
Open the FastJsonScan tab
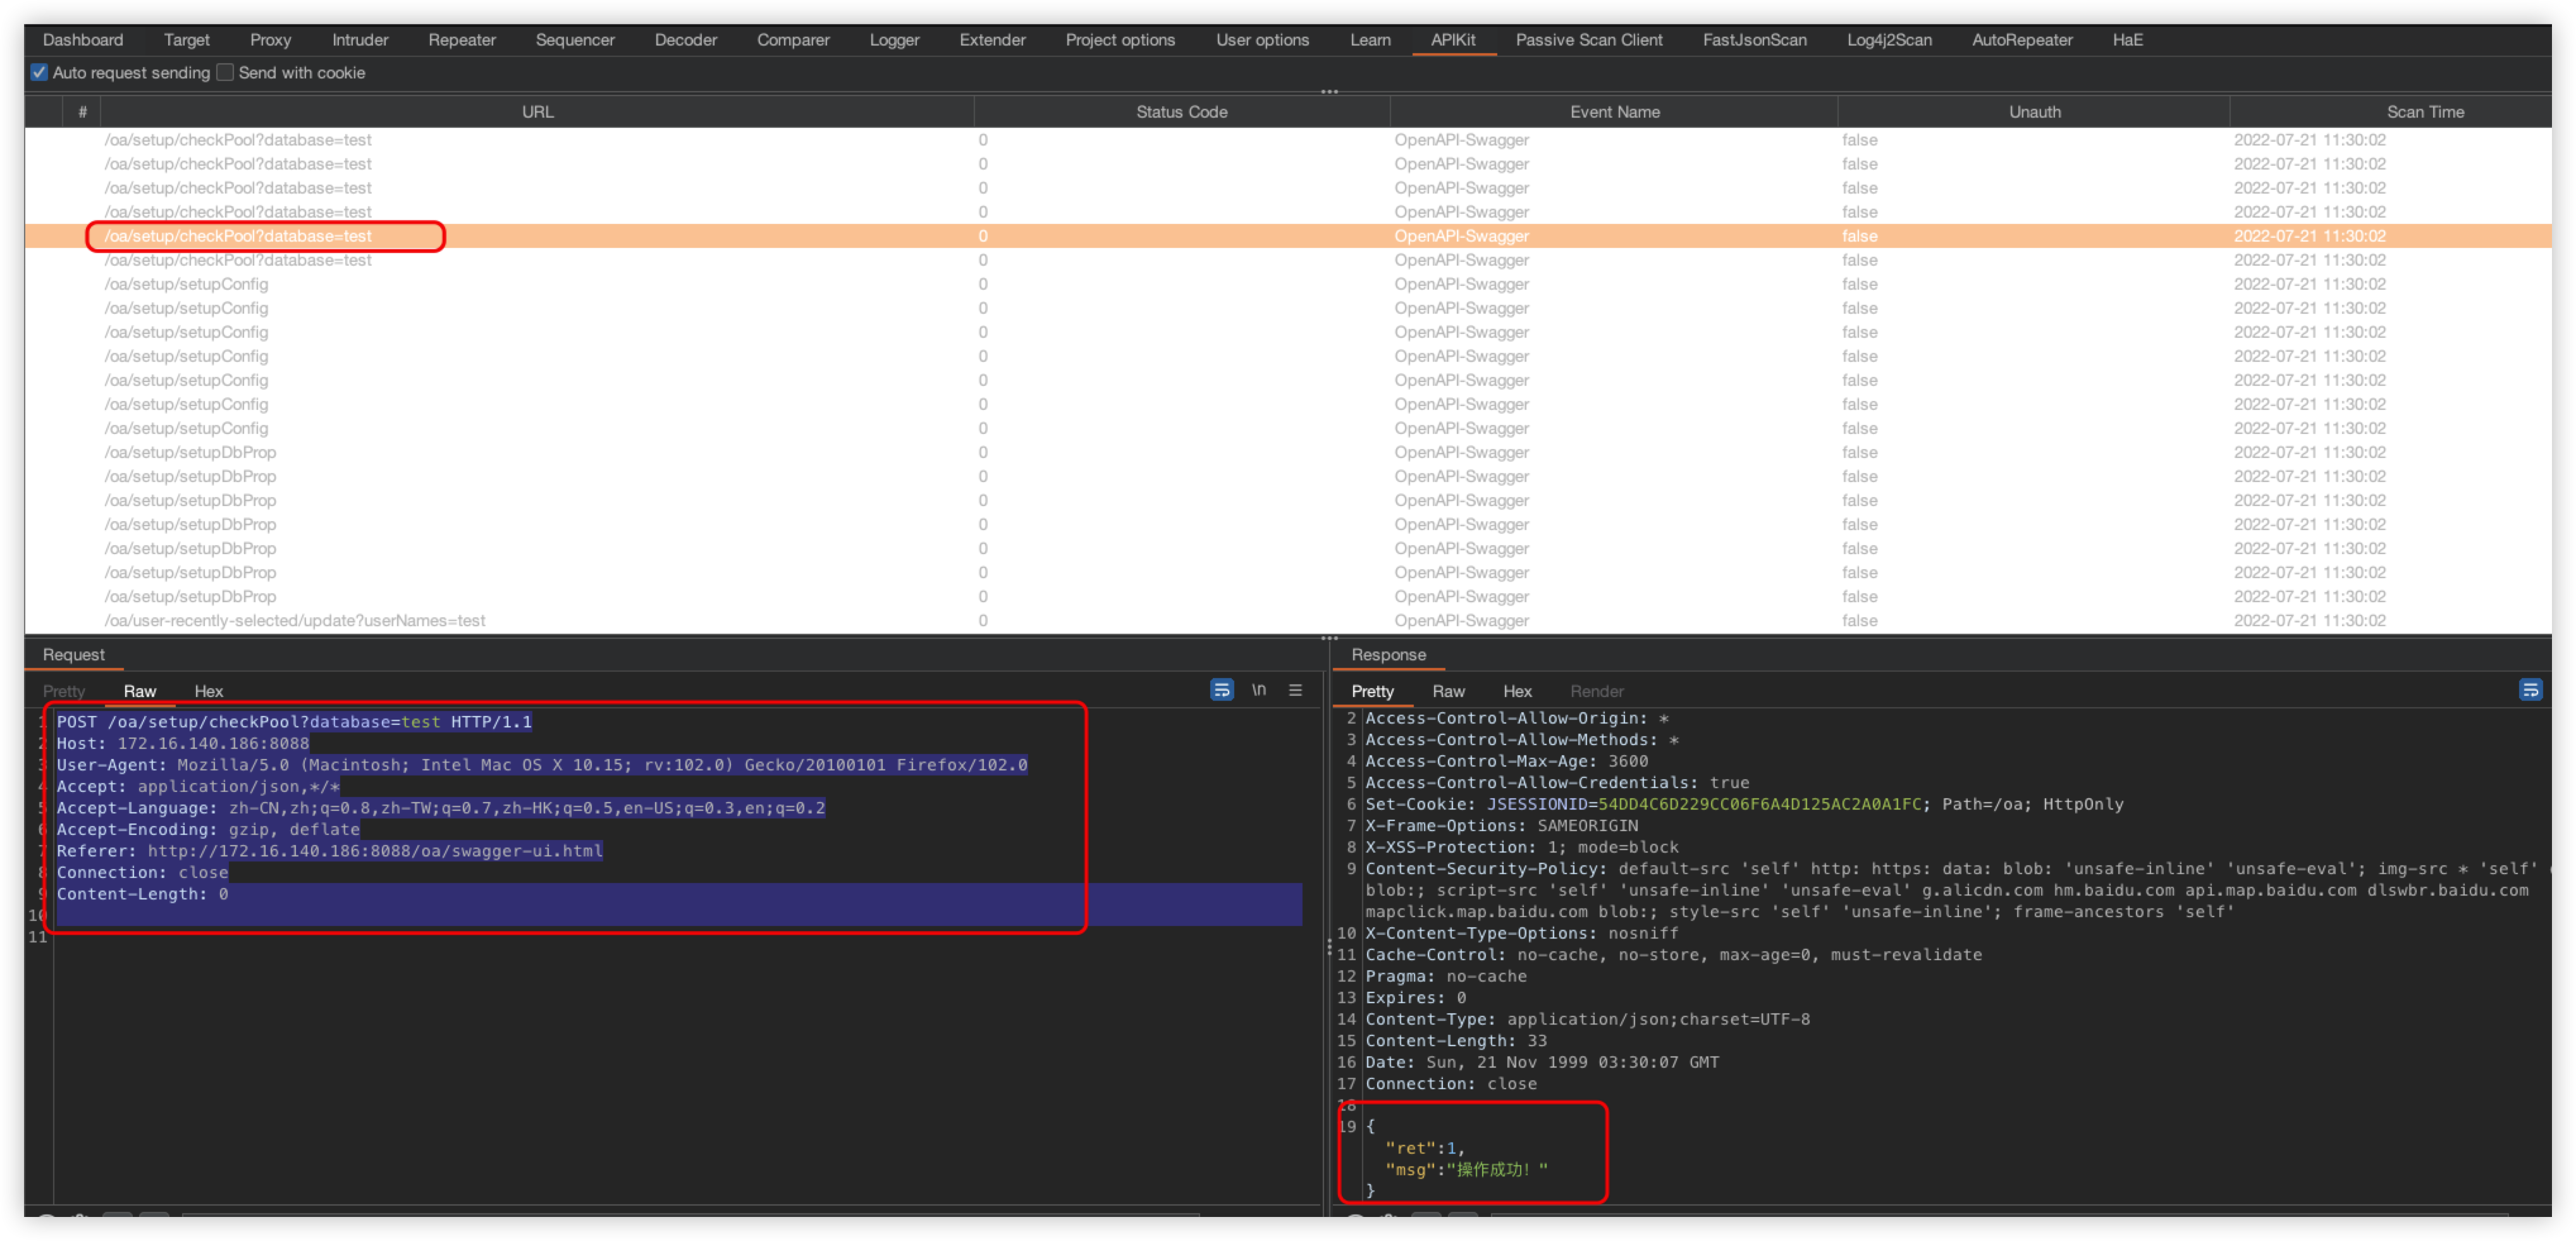pos(1754,40)
